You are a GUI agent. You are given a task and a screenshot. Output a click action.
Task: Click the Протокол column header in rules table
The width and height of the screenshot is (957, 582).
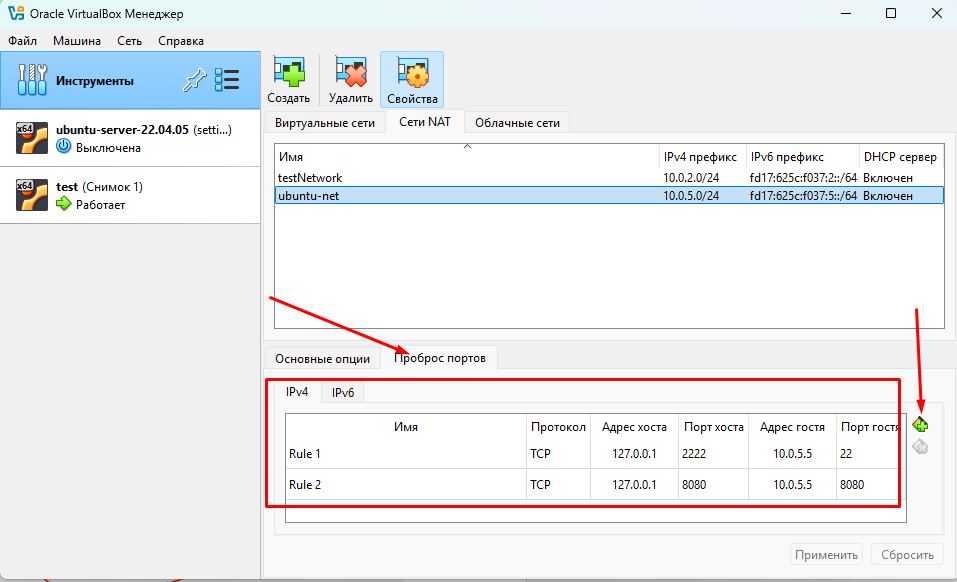558,427
